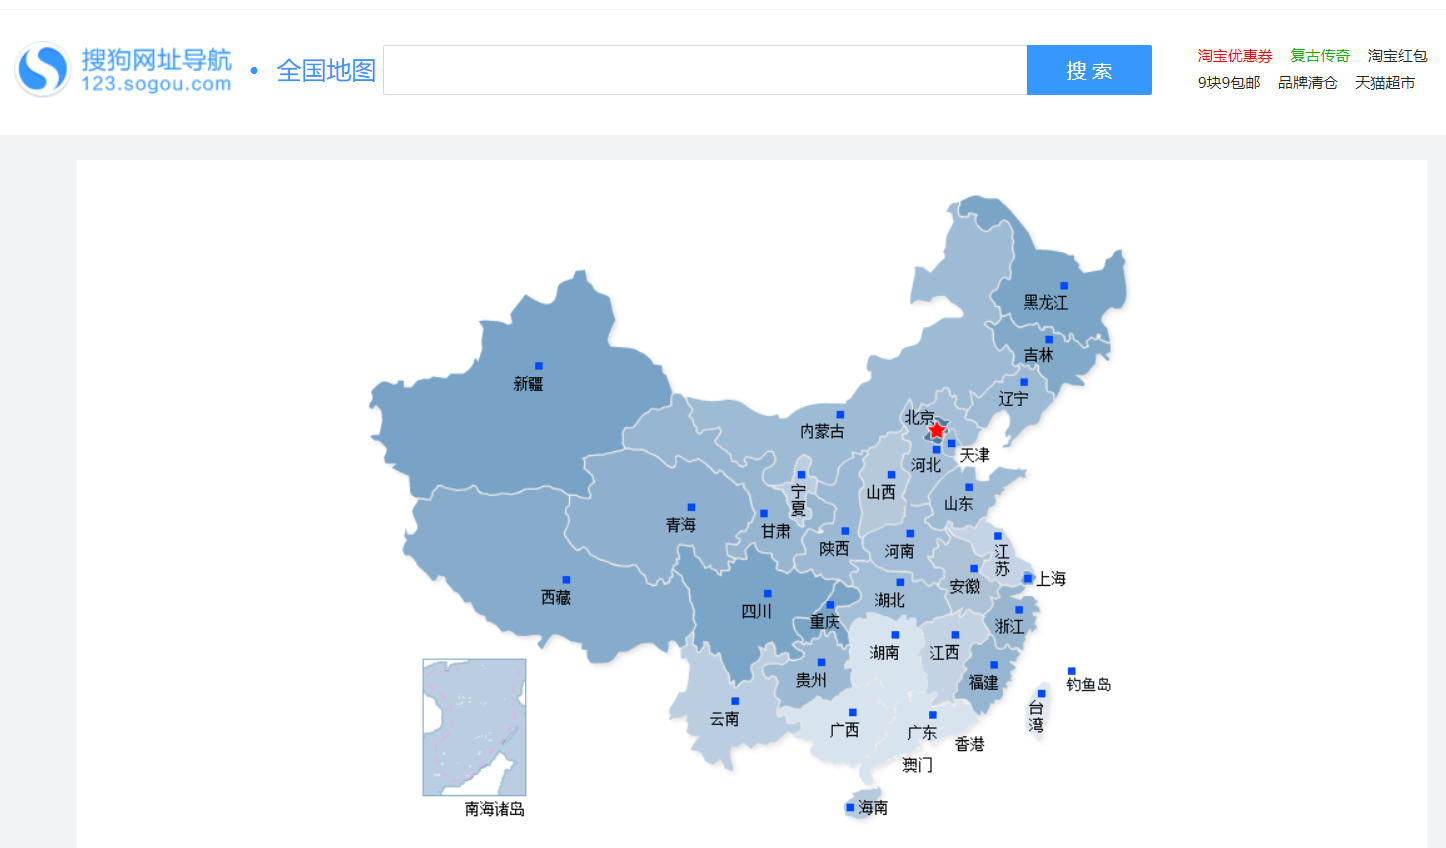Select 台湾 on the map
Screen dimensions: 1446x848
coord(1036,717)
